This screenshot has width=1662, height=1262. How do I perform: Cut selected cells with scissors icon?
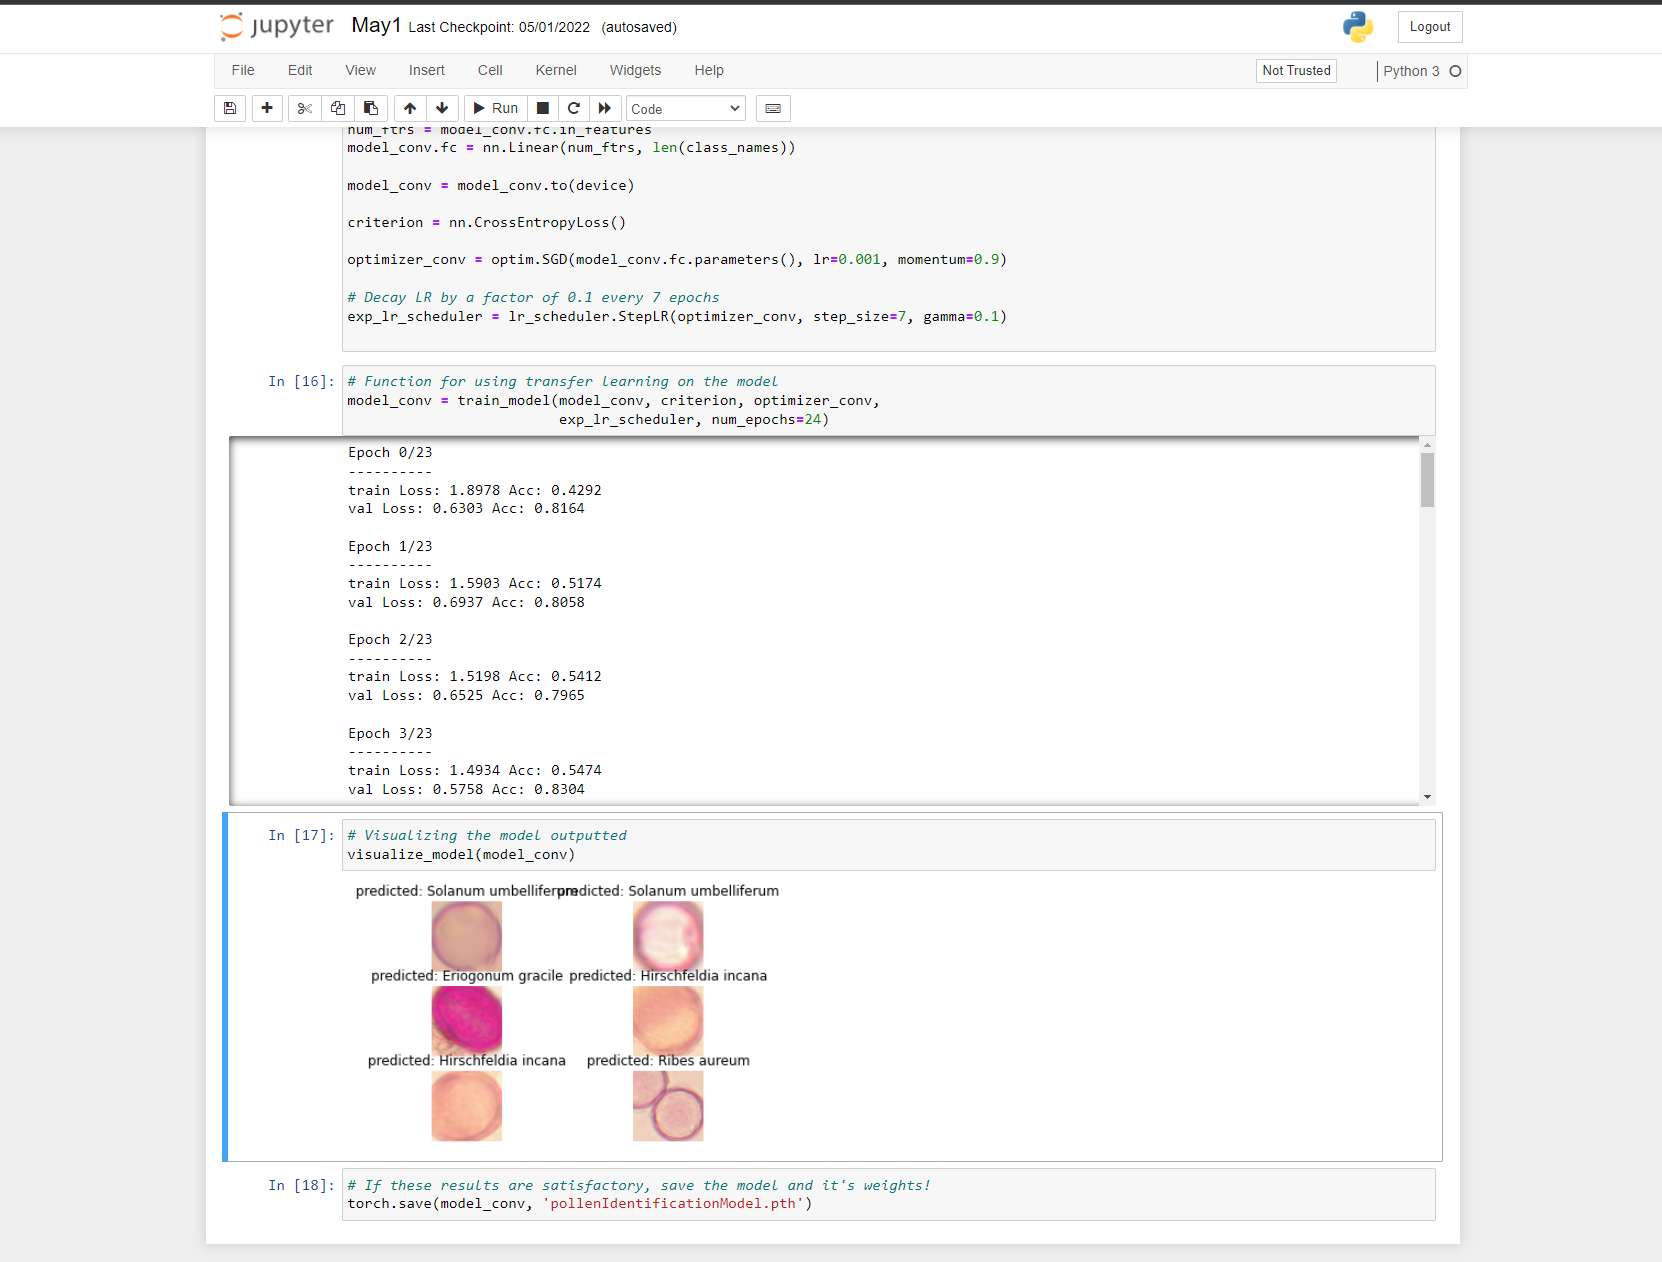click(305, 108)
